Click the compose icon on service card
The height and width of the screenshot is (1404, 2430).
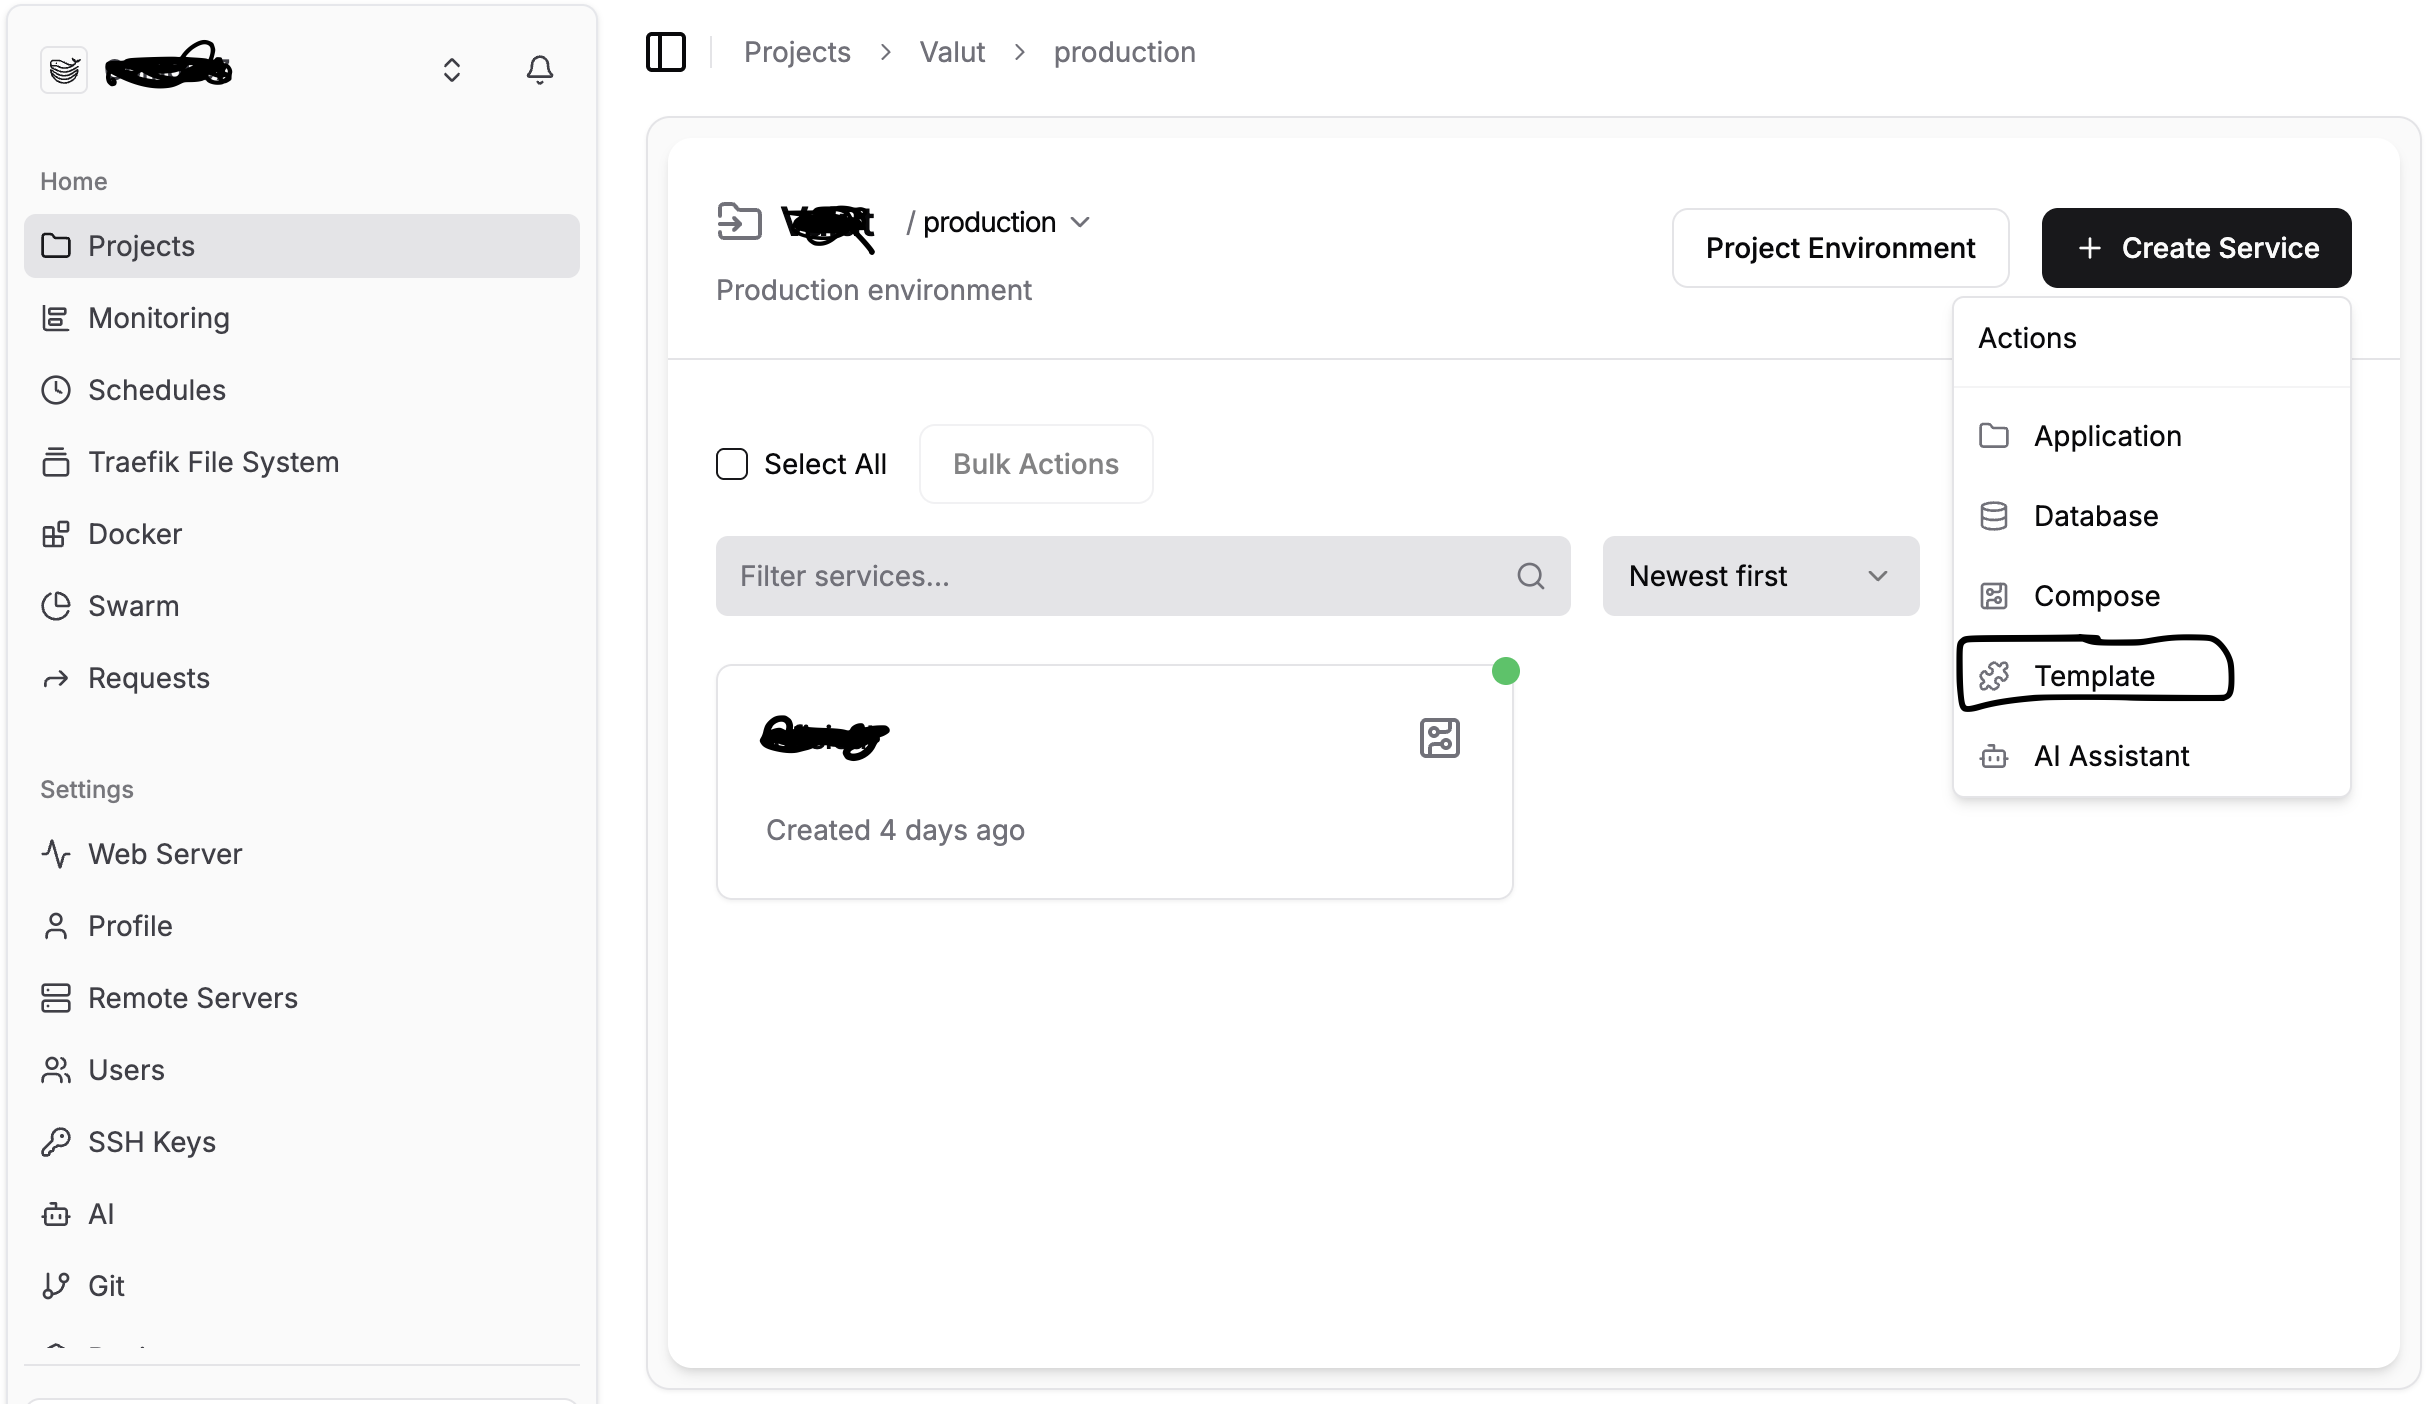click(1439, 738)
